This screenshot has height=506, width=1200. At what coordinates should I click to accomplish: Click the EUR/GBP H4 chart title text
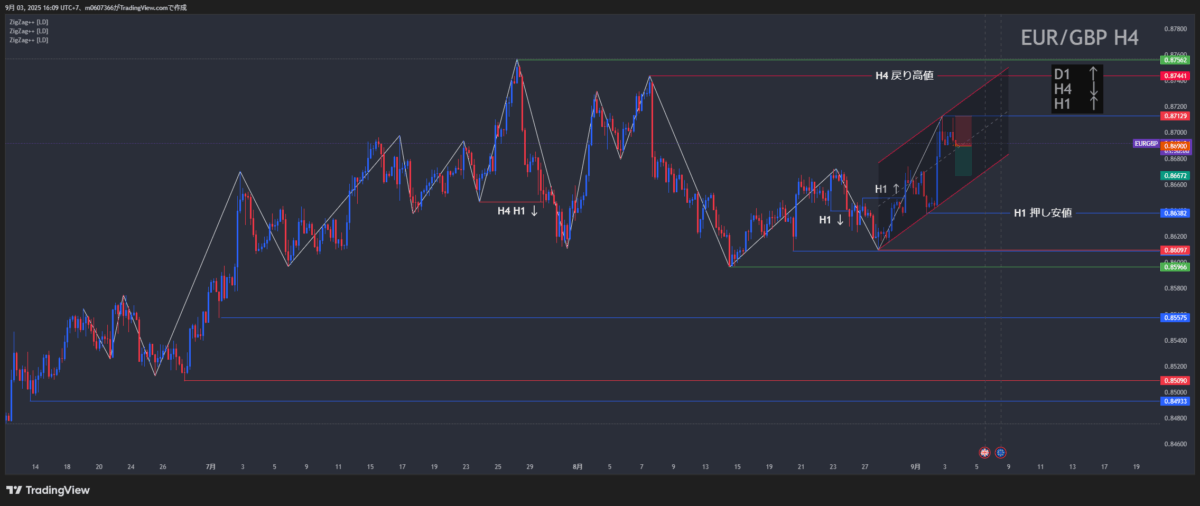tap(1079, 38)
